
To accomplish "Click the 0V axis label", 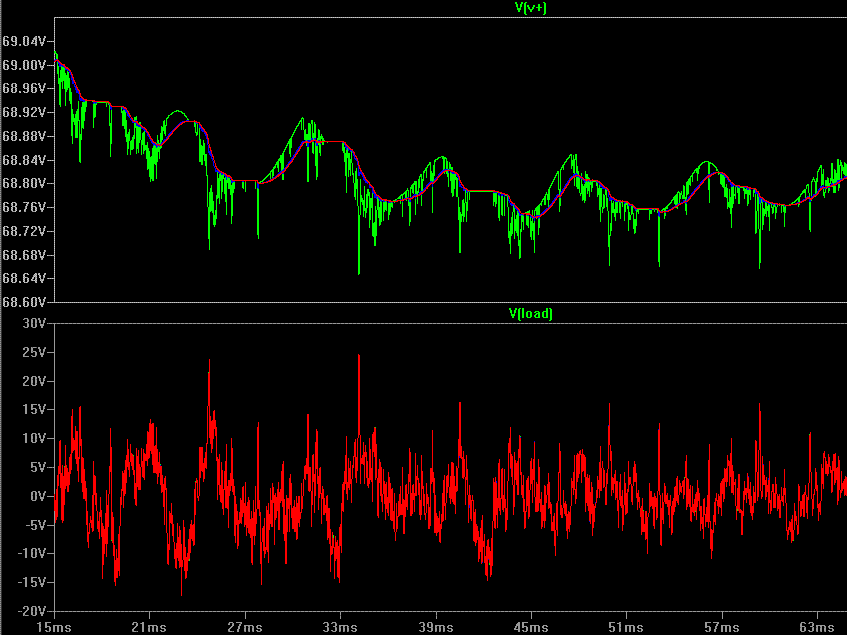I will (x=38, y=496).
